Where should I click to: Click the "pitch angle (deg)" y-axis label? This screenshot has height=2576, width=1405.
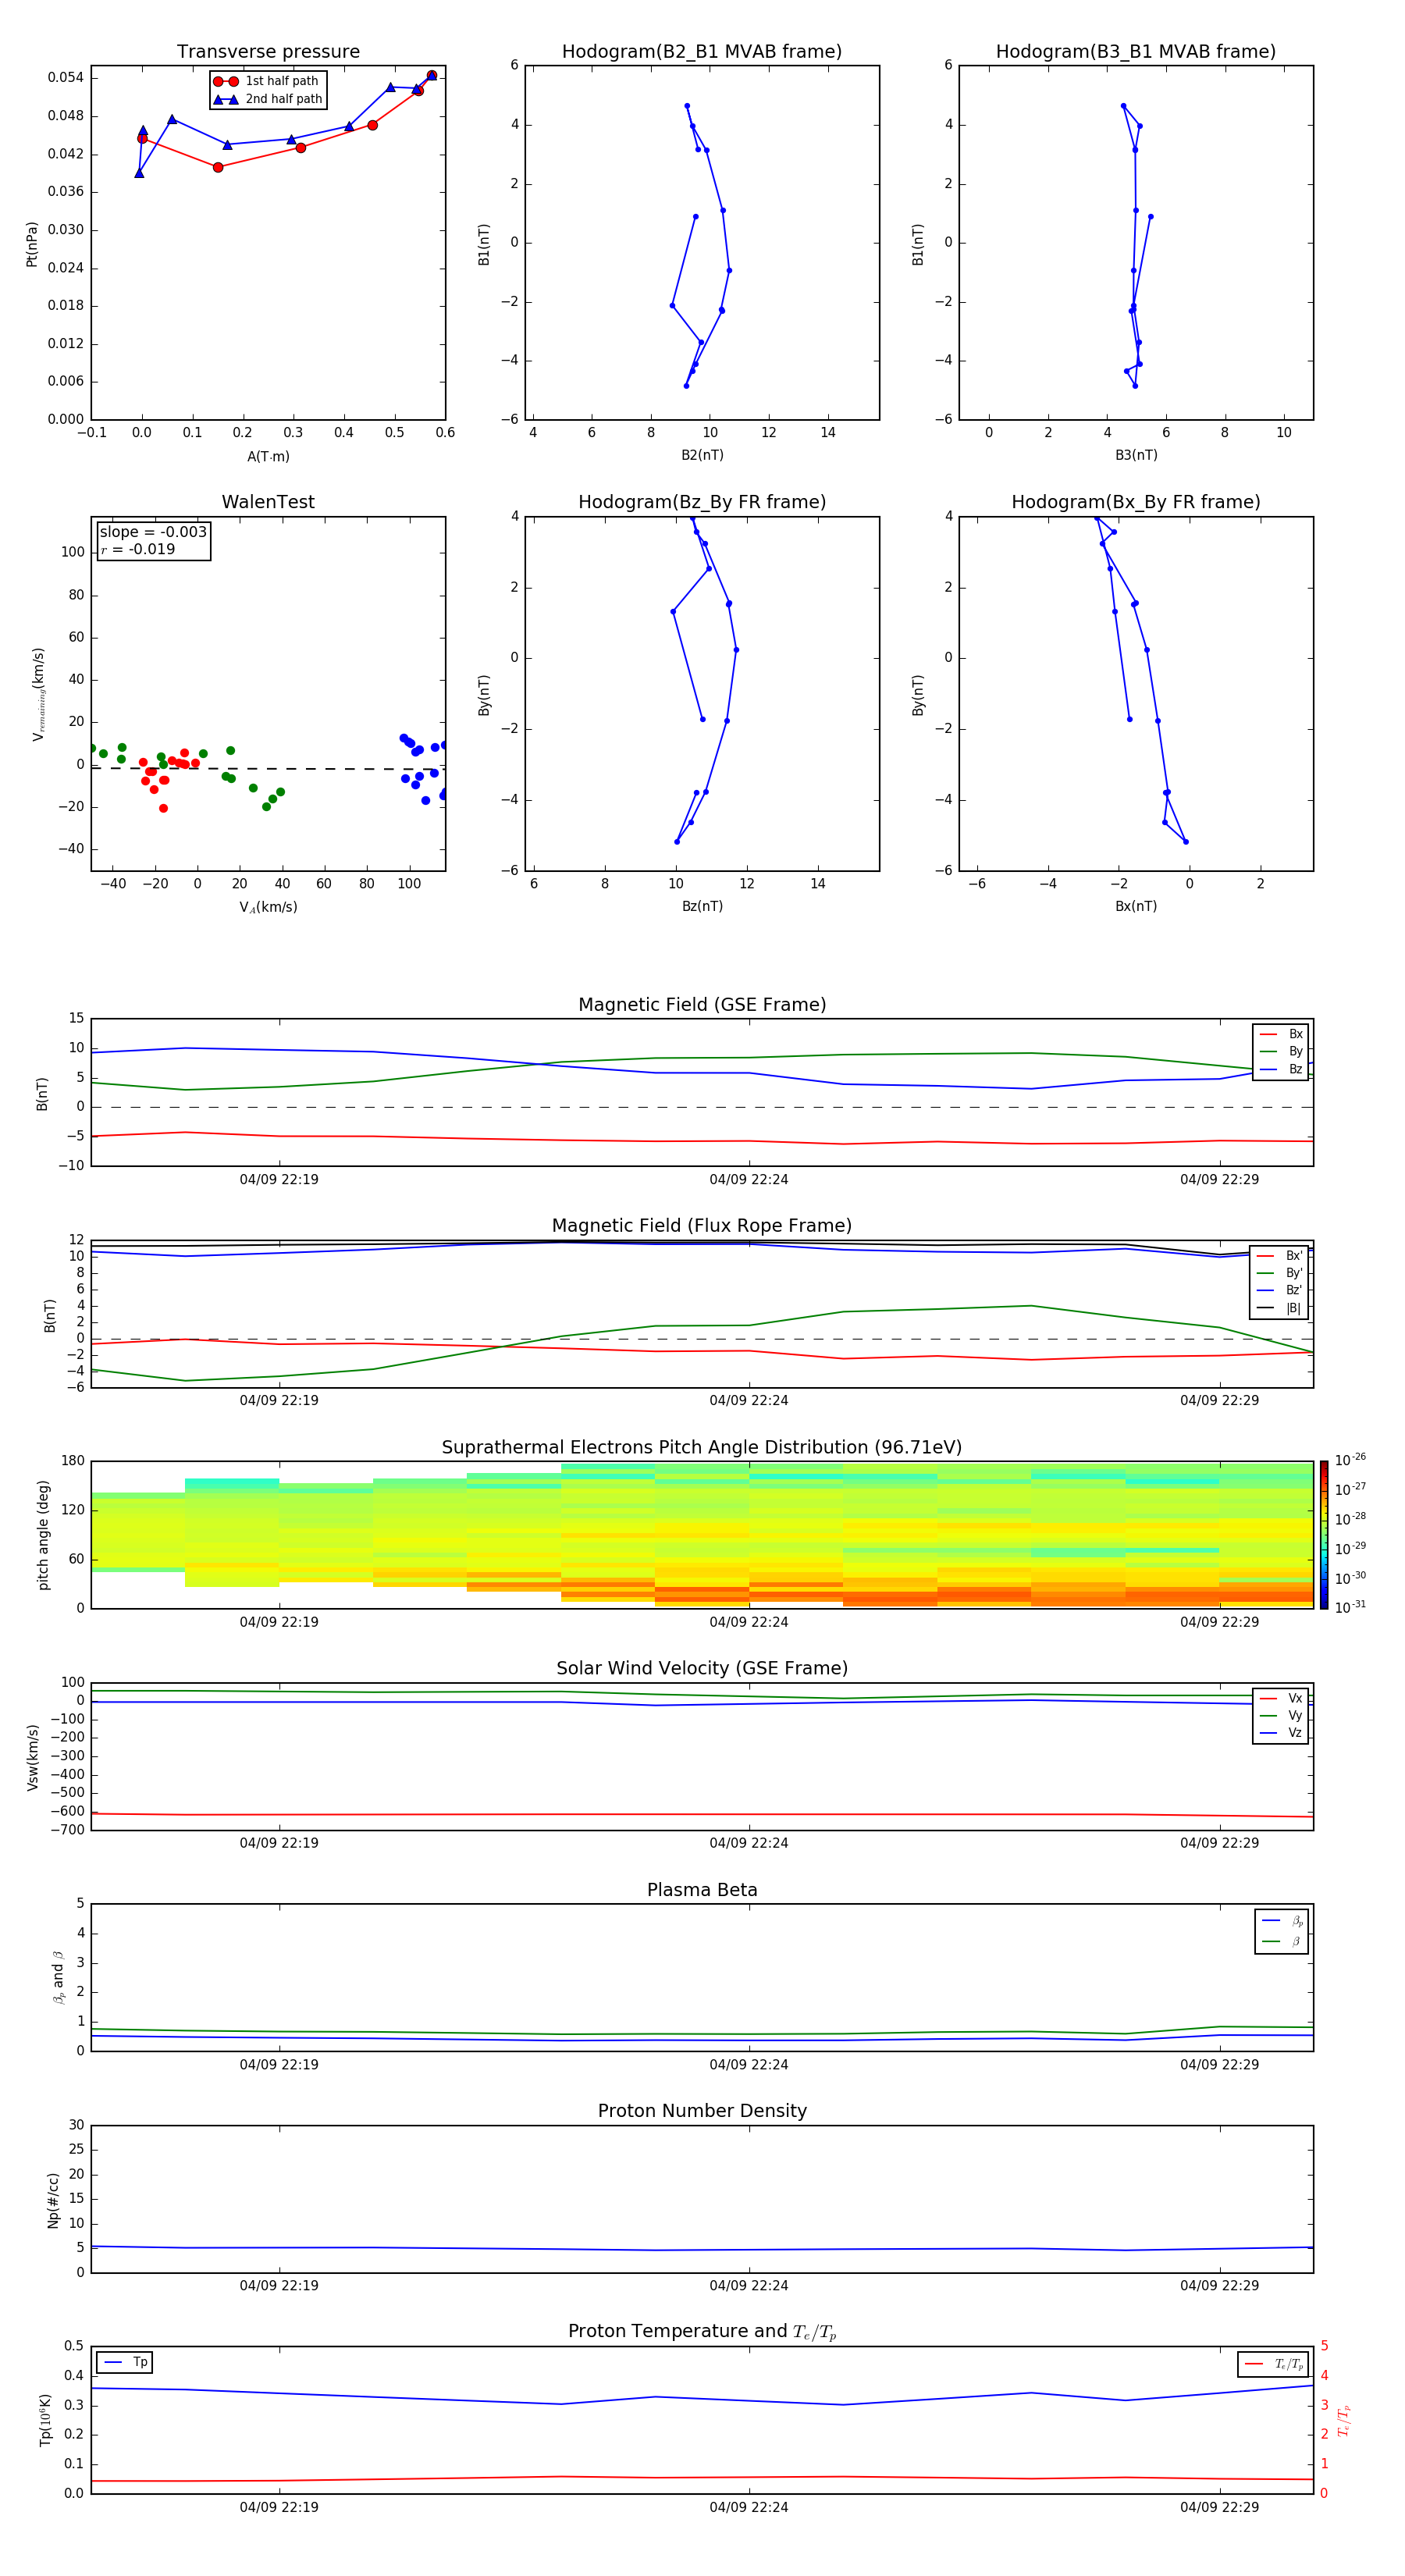(43, 1535)
